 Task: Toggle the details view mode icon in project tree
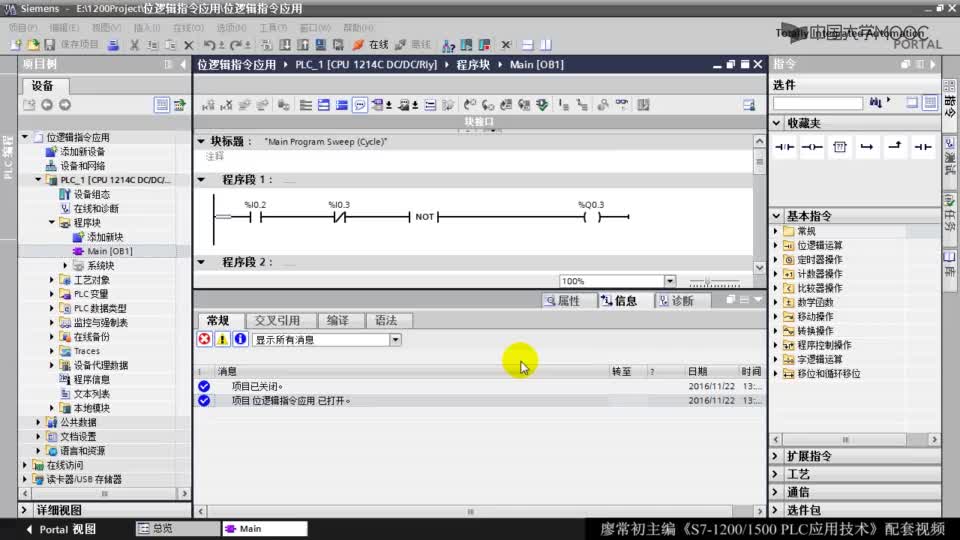(x=162, y=105)
